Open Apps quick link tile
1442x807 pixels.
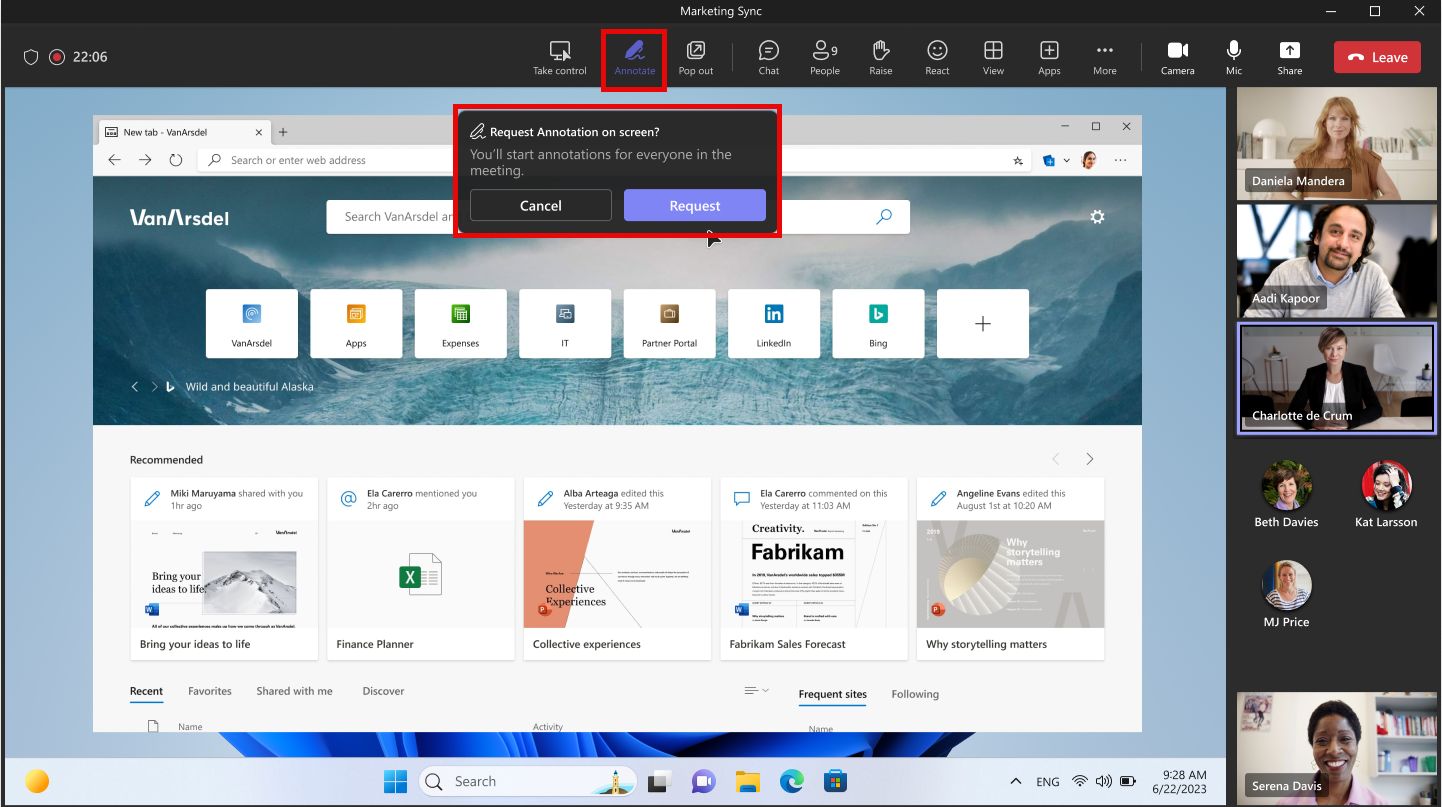(x=356, y=323)
